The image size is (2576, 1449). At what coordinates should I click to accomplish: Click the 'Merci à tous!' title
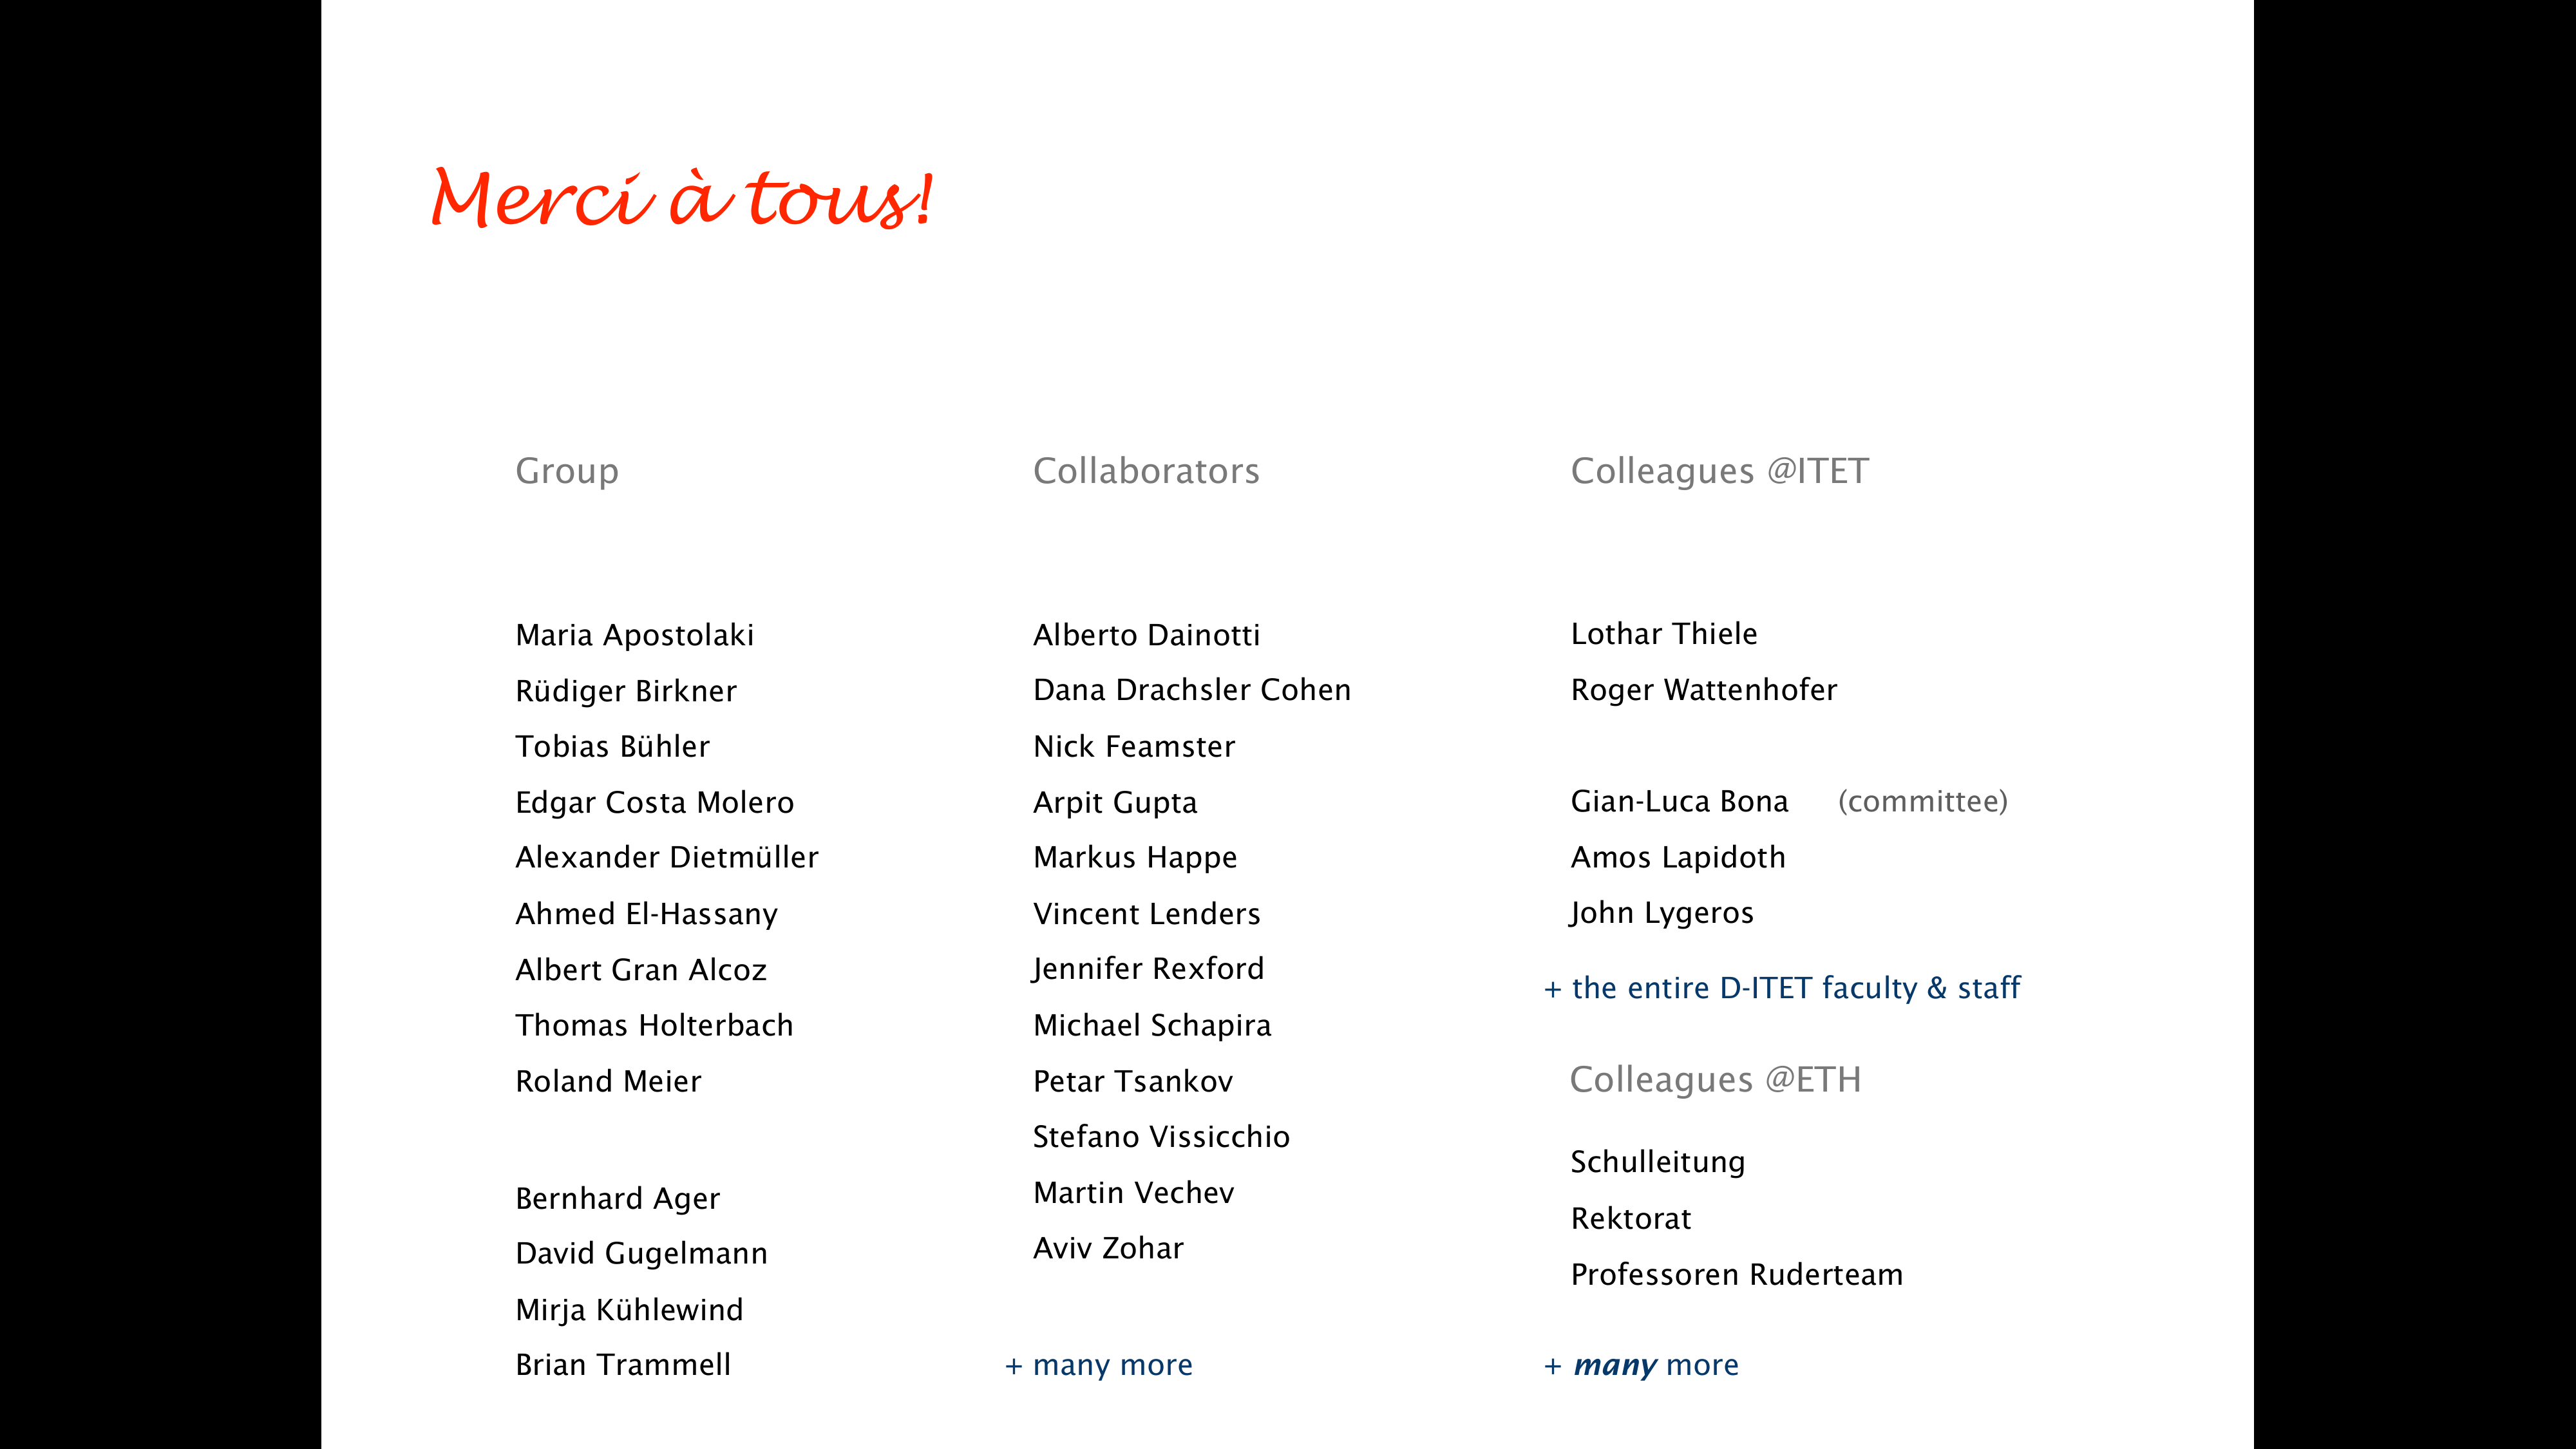[x=681, y=197]
